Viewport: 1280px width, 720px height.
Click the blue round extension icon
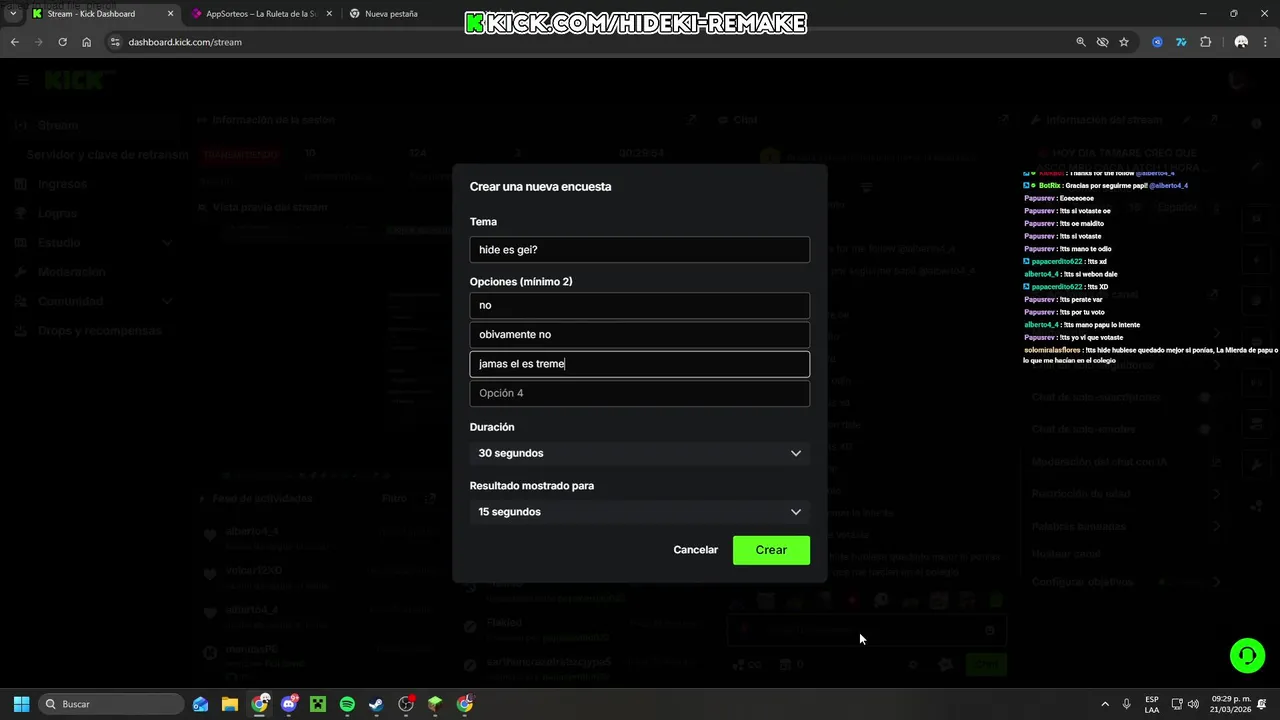point(1157,42)
